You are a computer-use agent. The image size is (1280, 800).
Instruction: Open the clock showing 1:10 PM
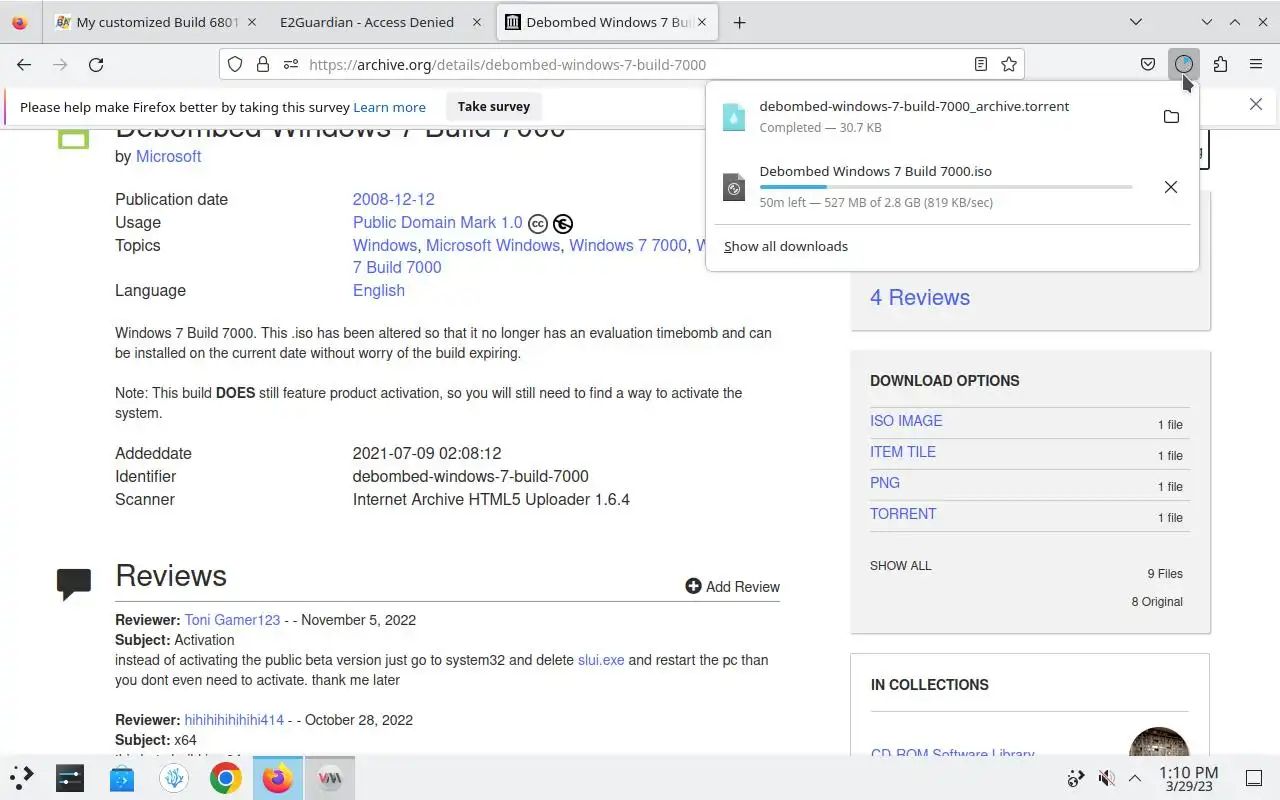(x=1188, y=778)
